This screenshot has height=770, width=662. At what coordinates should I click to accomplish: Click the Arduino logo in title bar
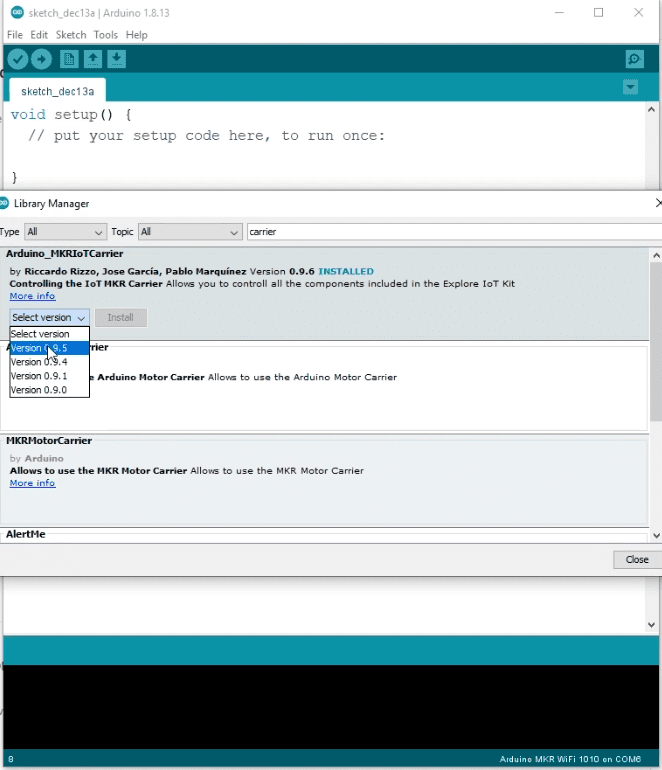point(17,12)
